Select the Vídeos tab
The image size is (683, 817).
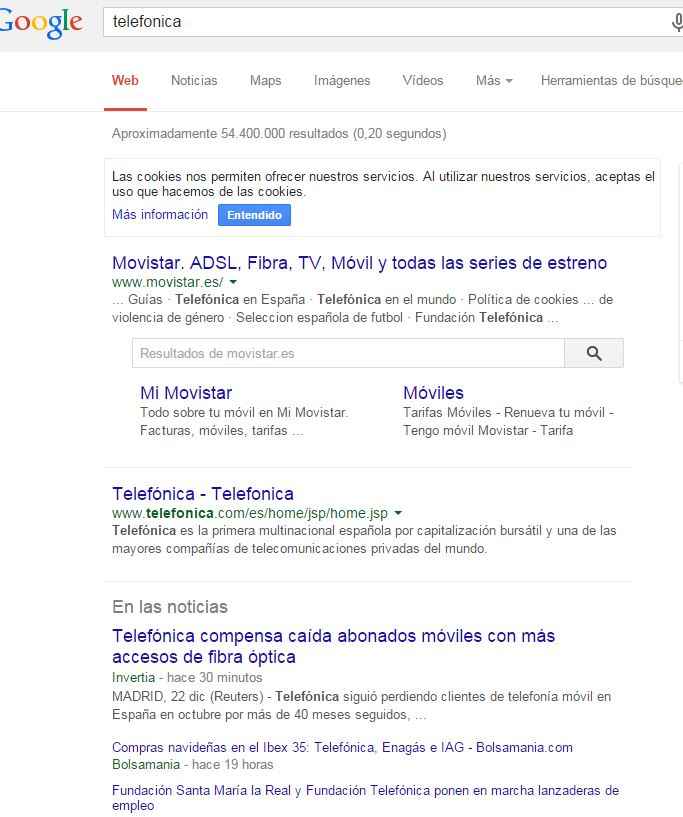(422, 81)
